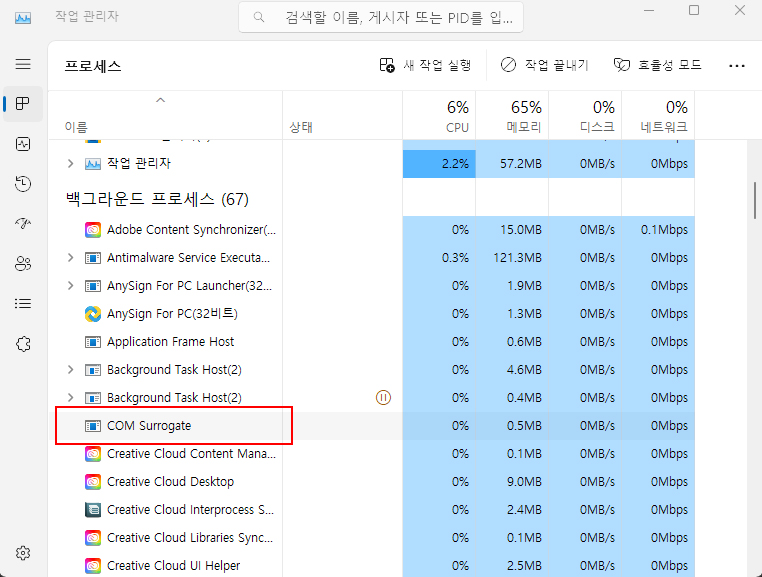
Task: Click the Task Manager app icon in title bar
Action: coord(23,18)
